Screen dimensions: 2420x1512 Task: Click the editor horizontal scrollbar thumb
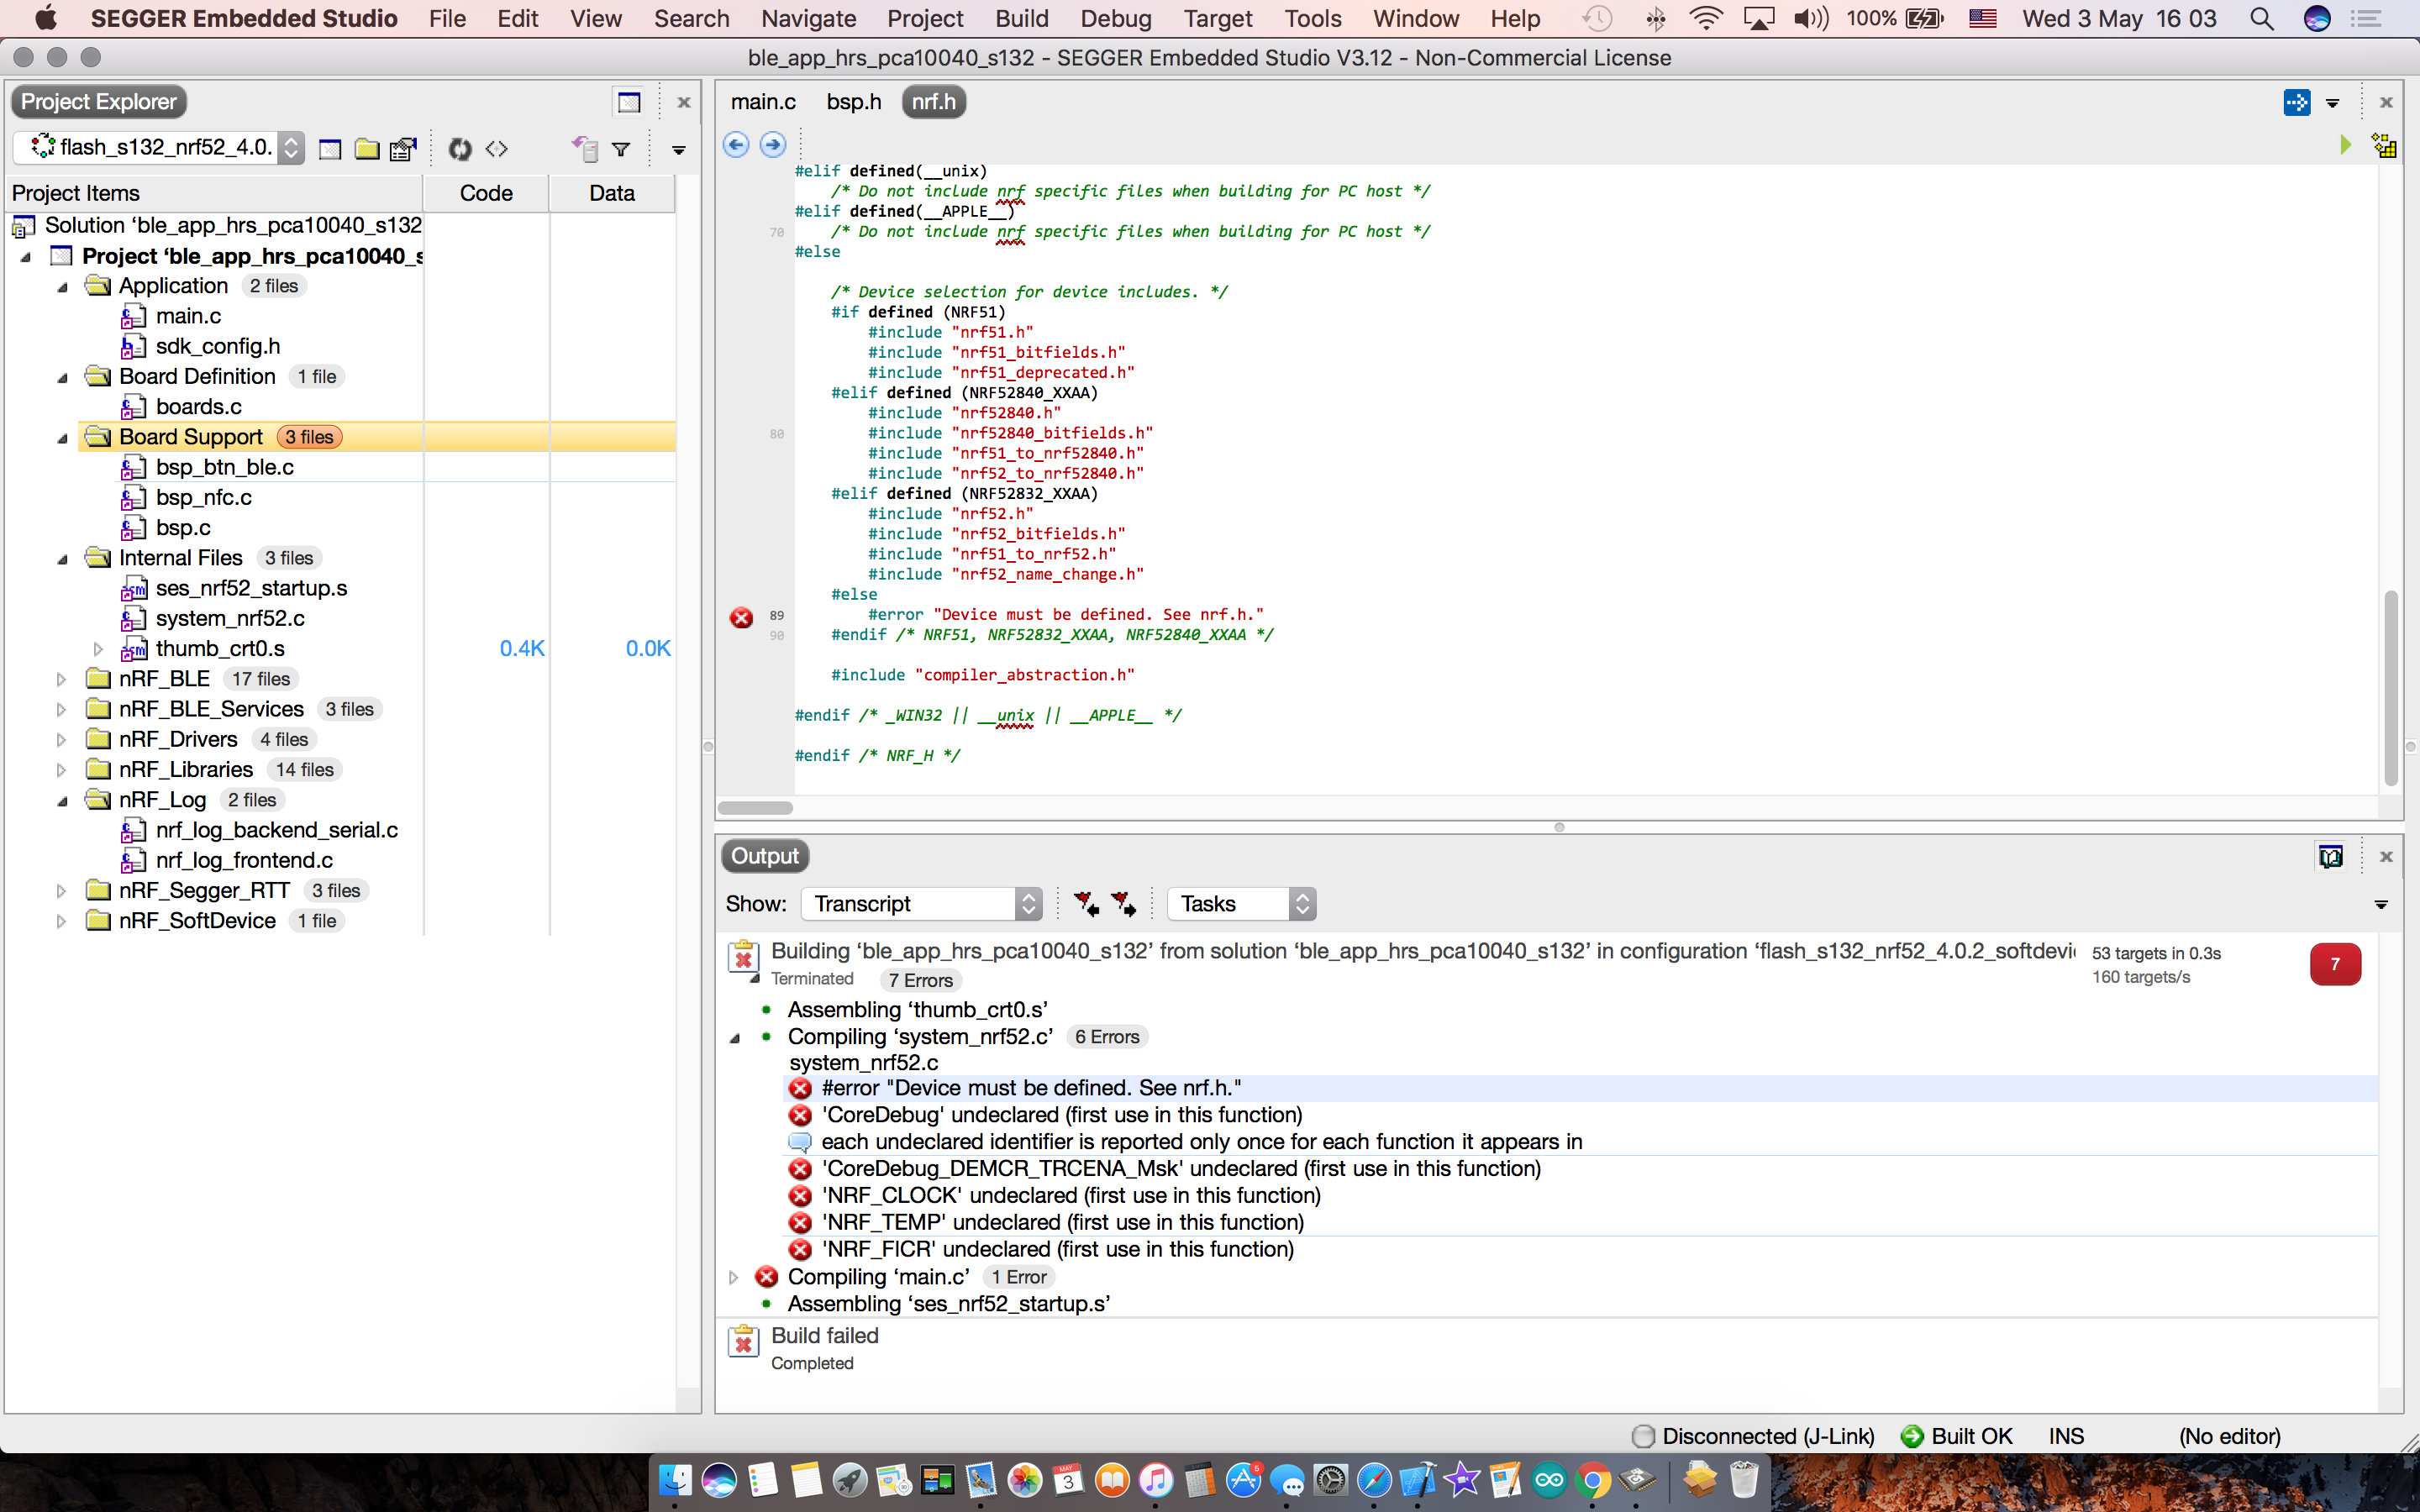point(755,808)
